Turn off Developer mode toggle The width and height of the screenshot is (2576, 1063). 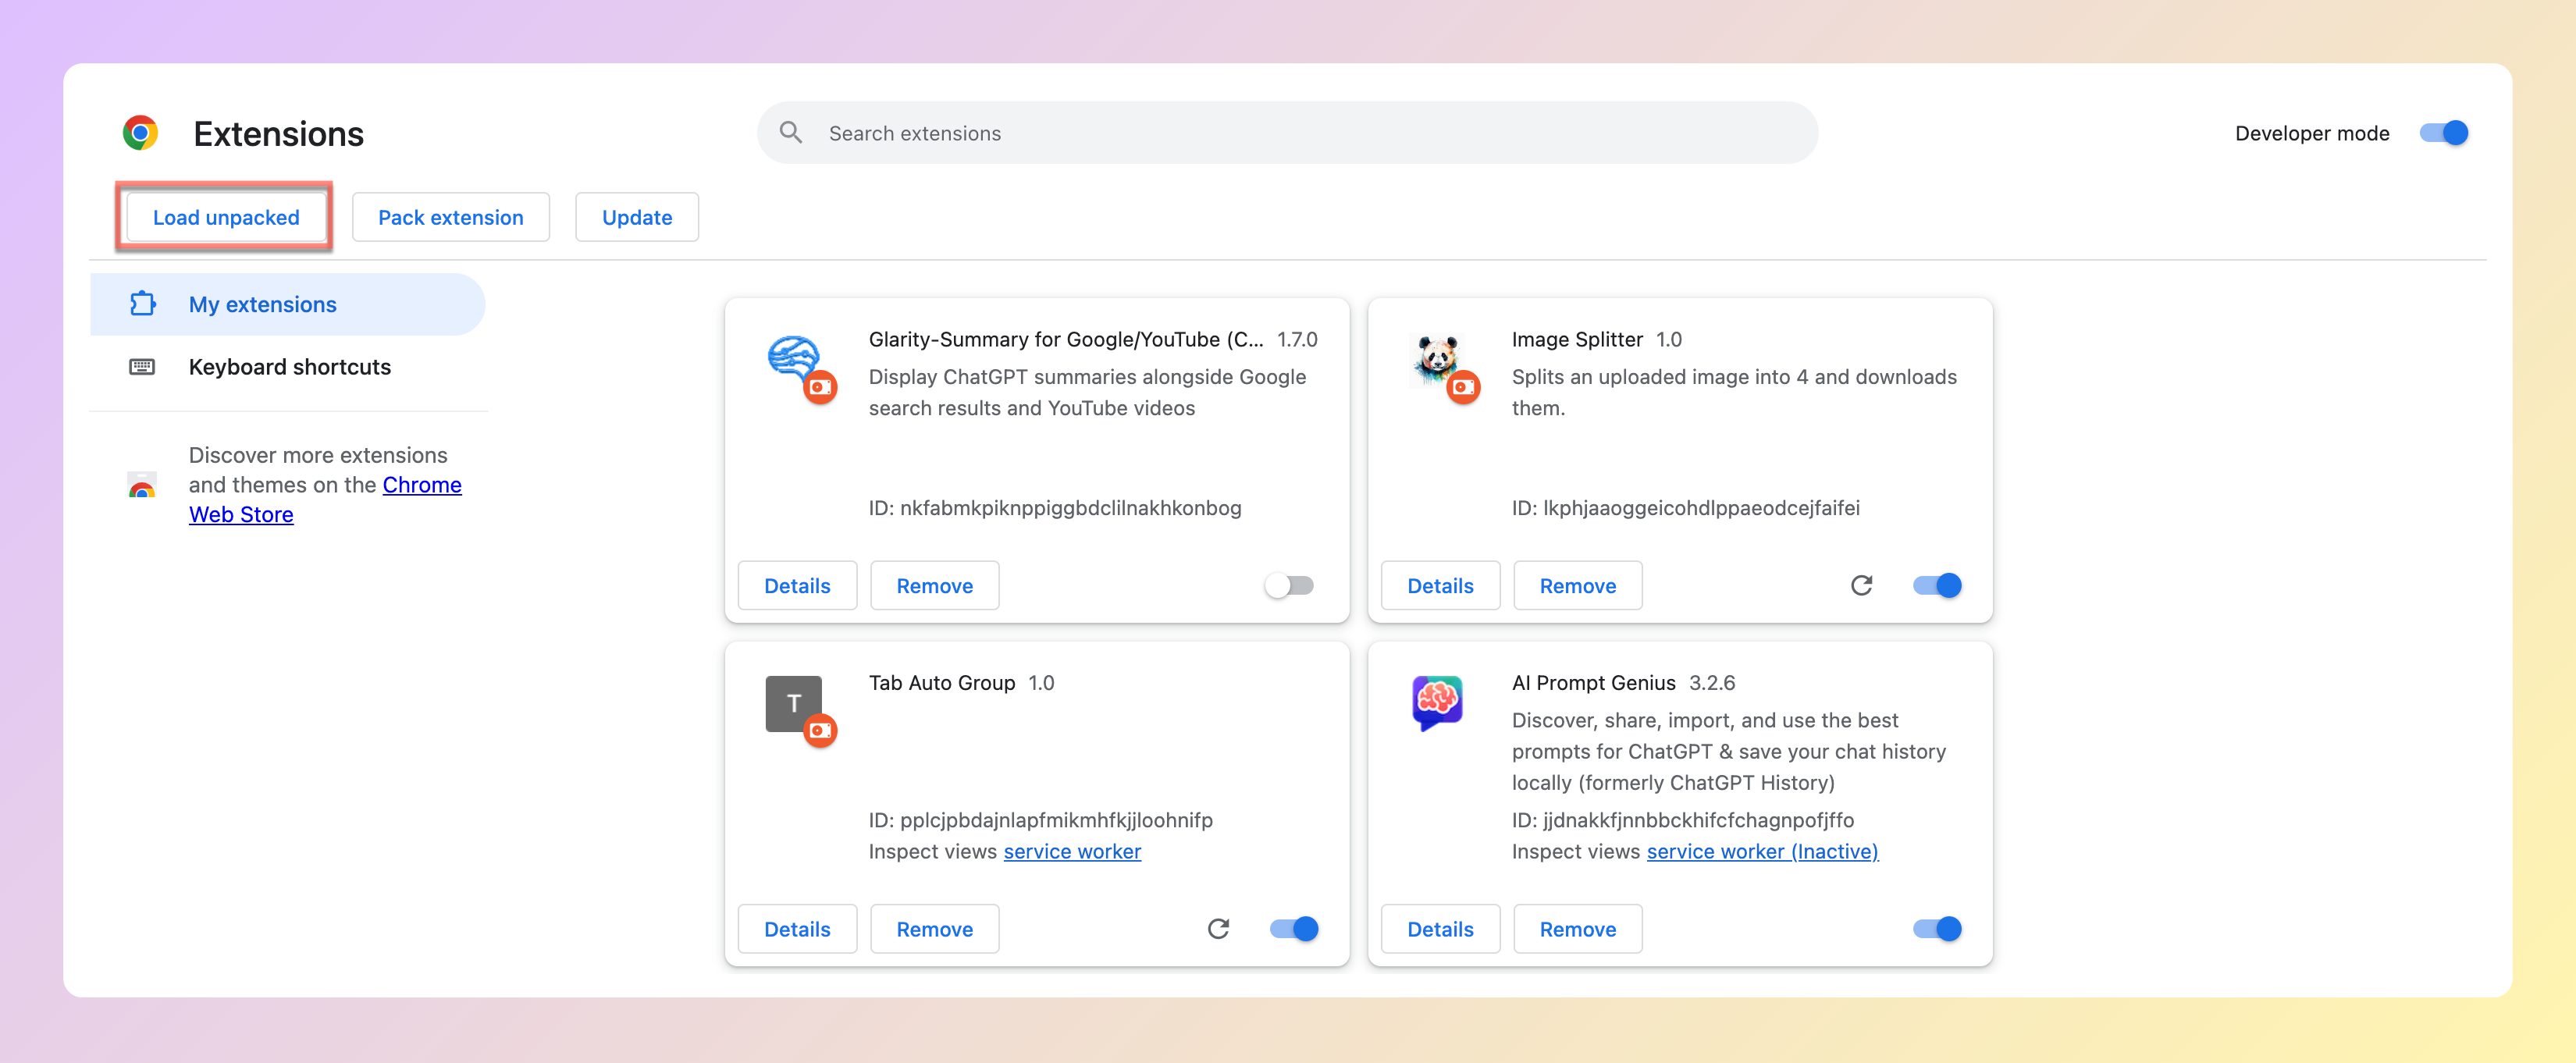click(x=2443, y=133)
